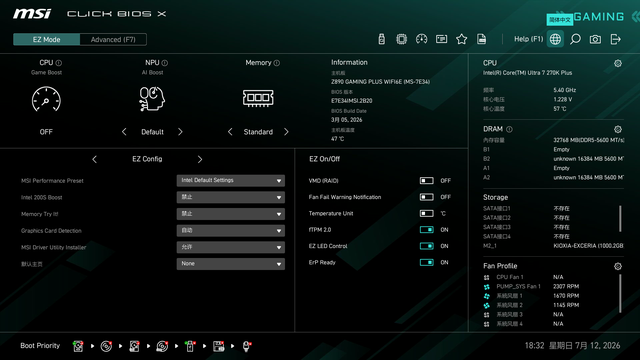Open Intel 200S Boost dropdown
640x360 pixels.
pos(231,197)
